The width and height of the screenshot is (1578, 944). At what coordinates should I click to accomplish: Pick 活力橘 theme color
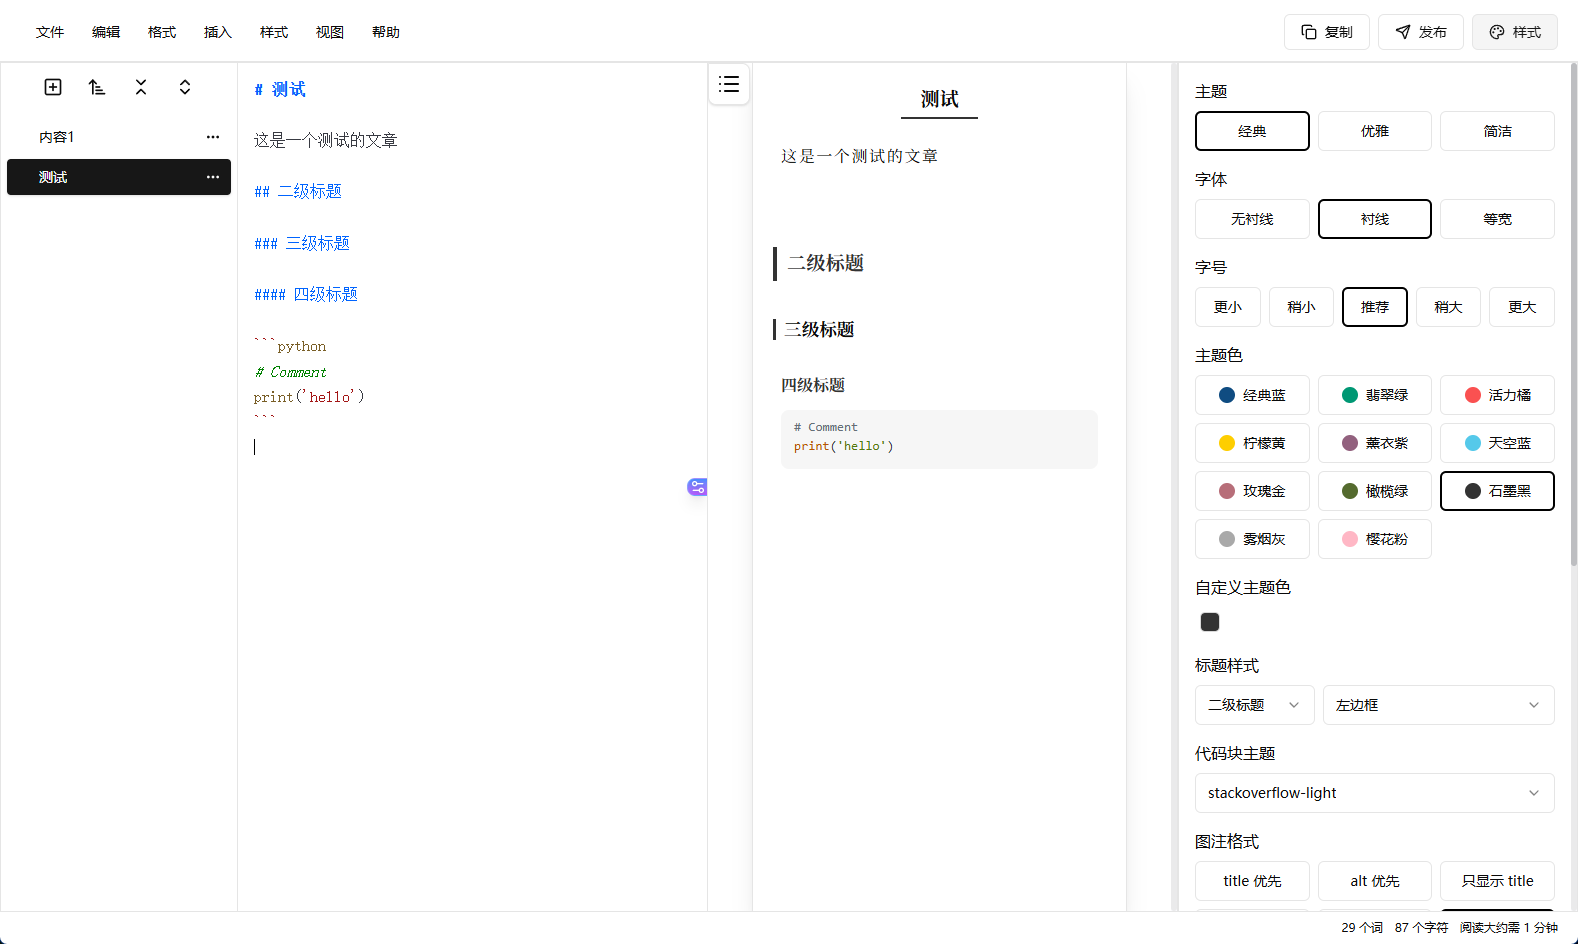[x=1497, y=395]
